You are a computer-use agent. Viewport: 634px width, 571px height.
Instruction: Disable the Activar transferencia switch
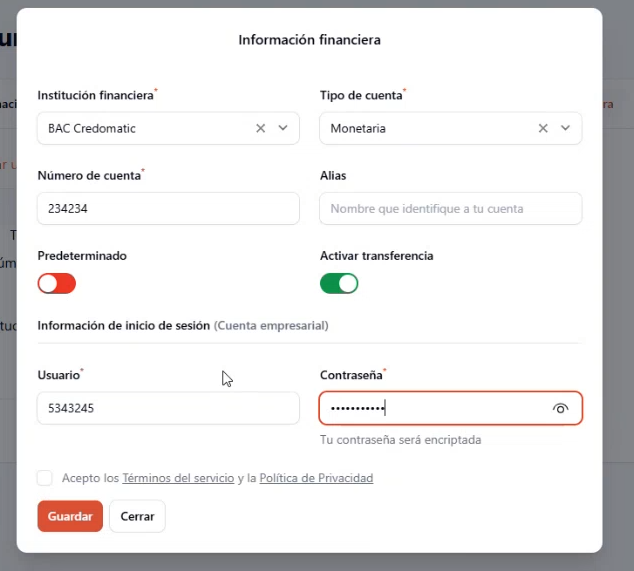pos(339,283)
